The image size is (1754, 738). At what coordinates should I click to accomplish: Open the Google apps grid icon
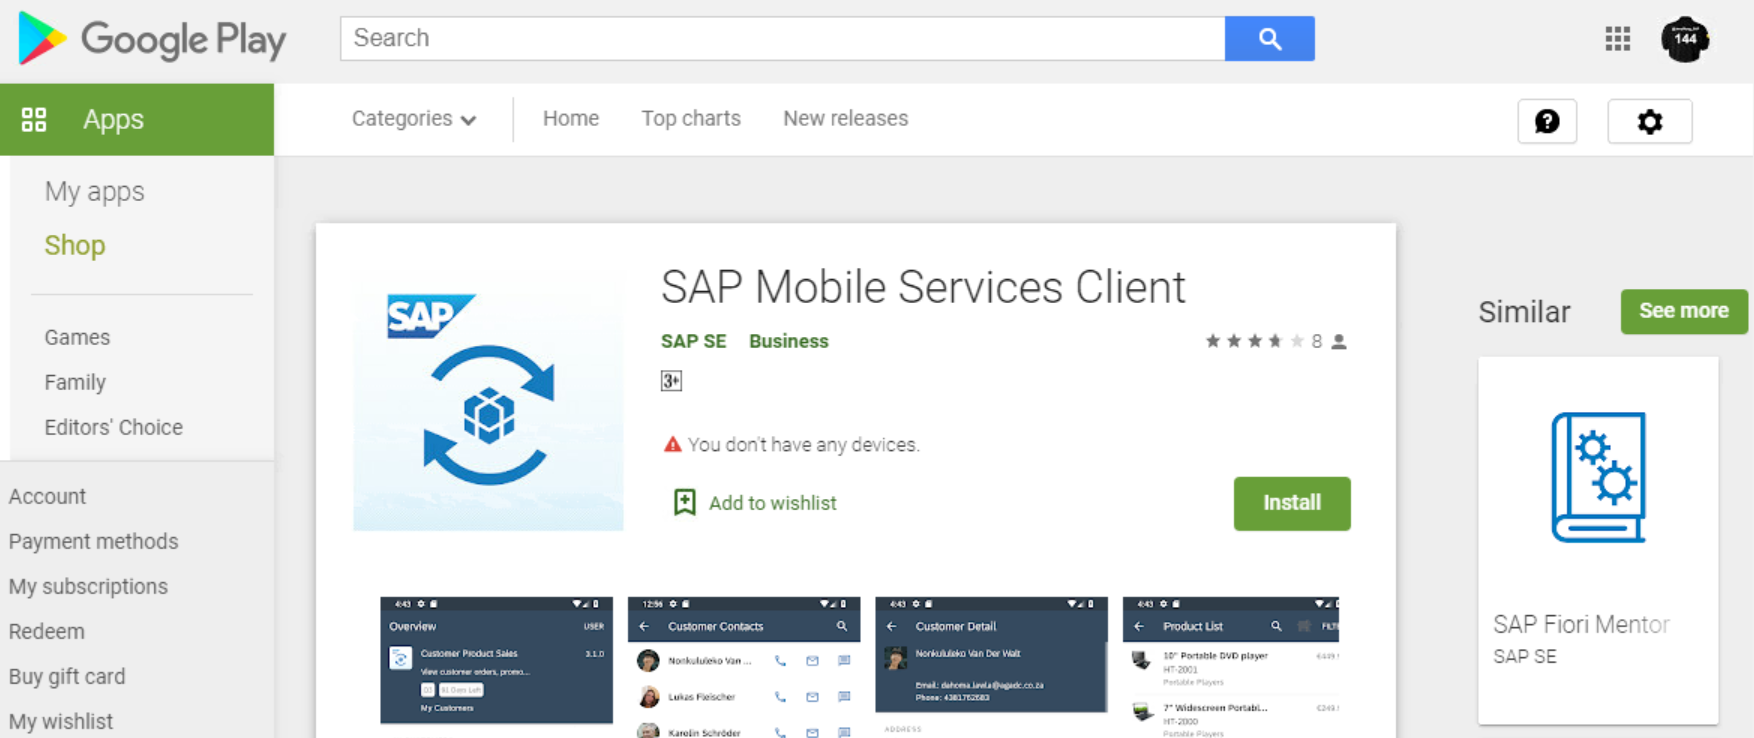point(1617,39)
